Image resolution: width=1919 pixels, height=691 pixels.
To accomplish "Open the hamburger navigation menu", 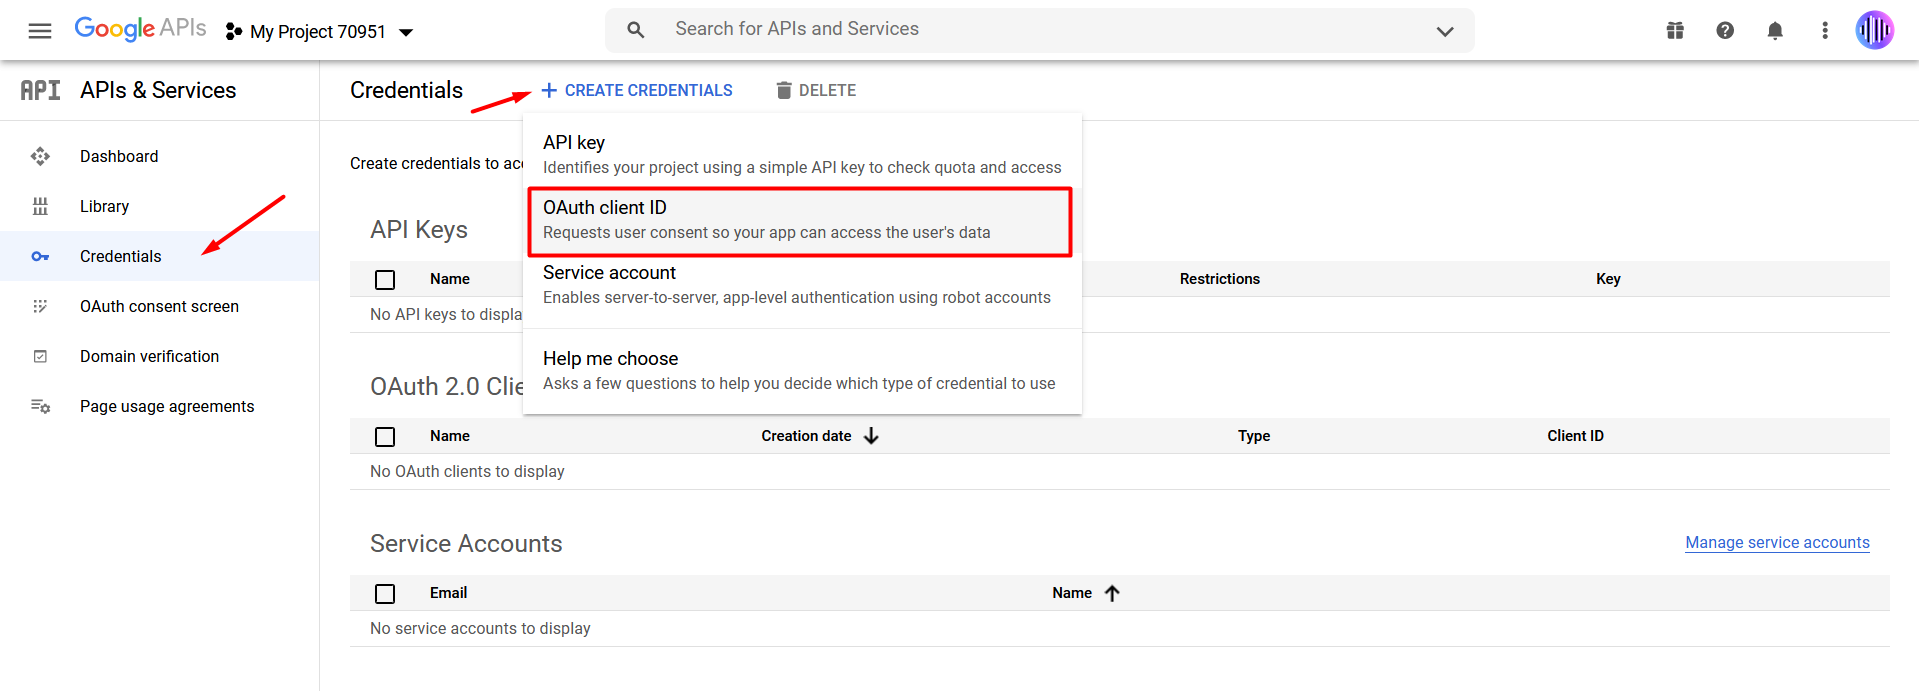I will coord(40,31).
